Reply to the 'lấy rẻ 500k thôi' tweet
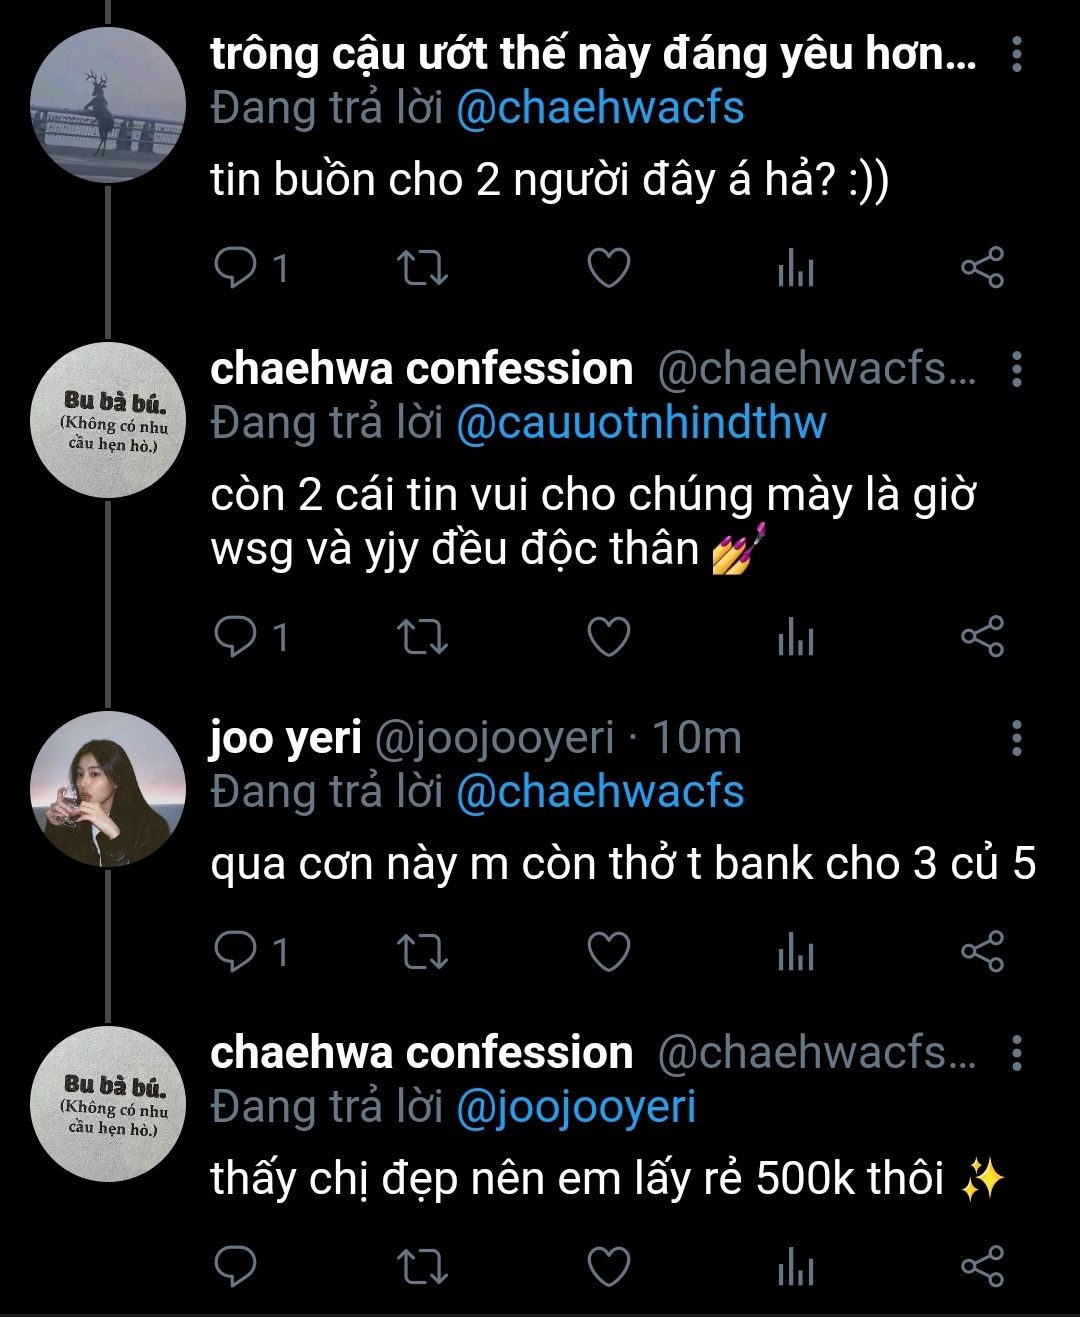1080x1317 pixels. (x=236, y=1267)
